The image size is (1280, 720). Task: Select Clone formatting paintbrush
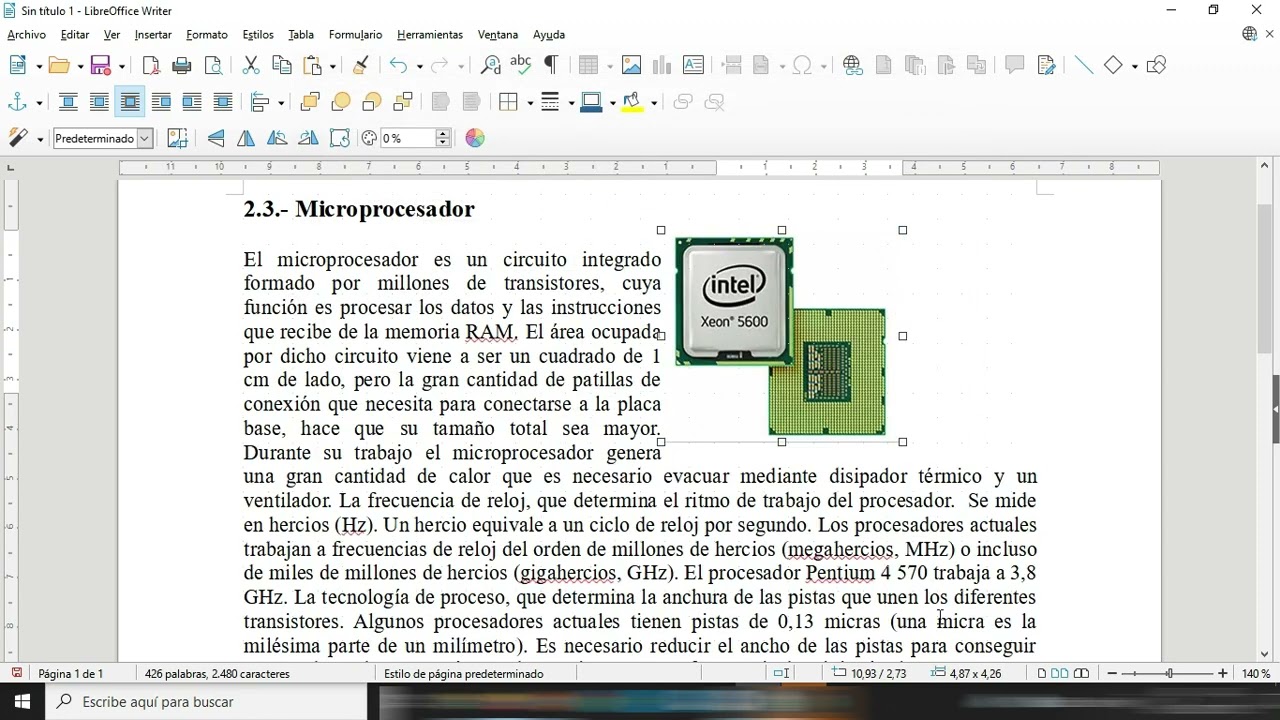tap(361, 65)
